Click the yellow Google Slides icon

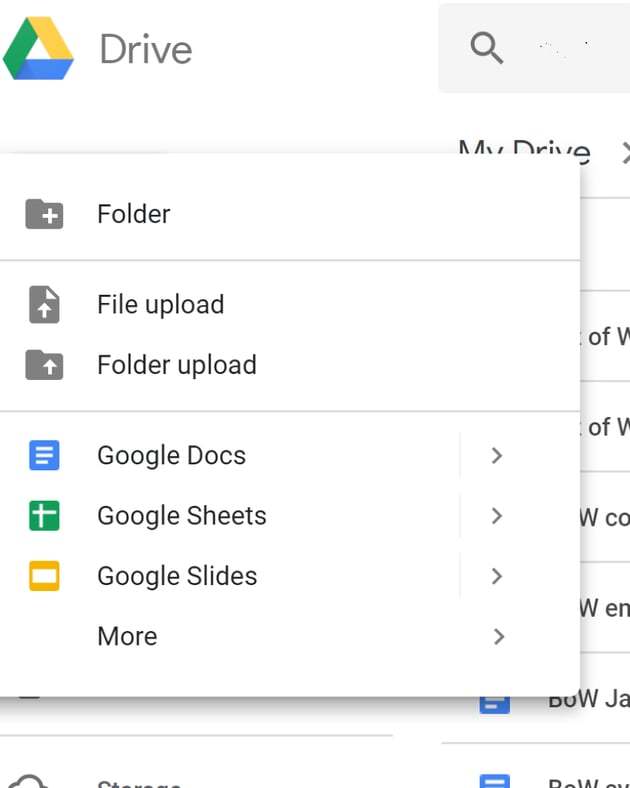tap(44, 576)
